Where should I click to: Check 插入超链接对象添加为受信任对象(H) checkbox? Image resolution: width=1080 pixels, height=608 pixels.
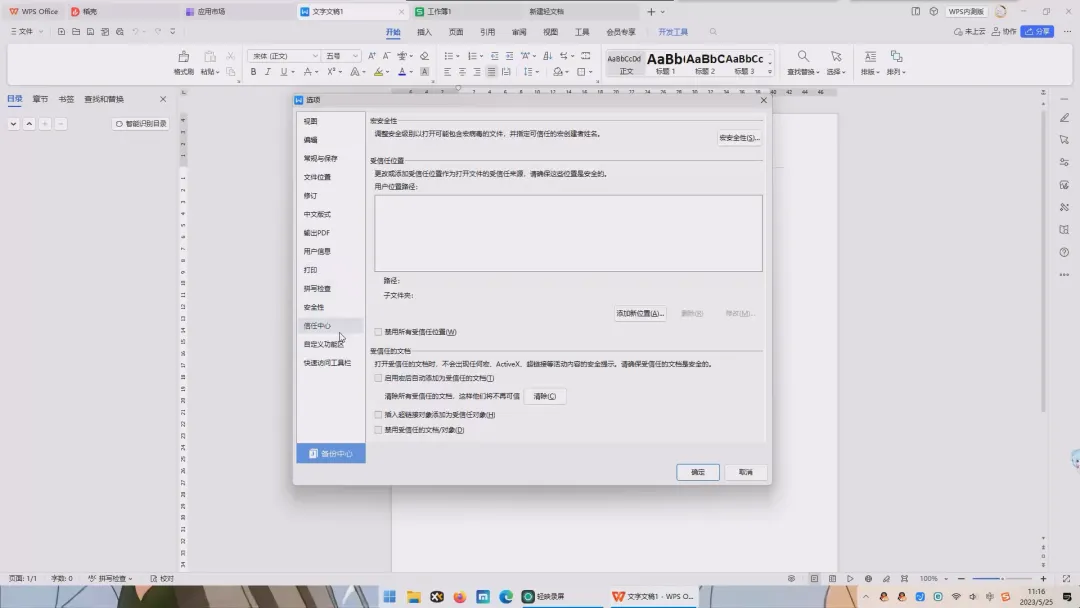(378, 415)
